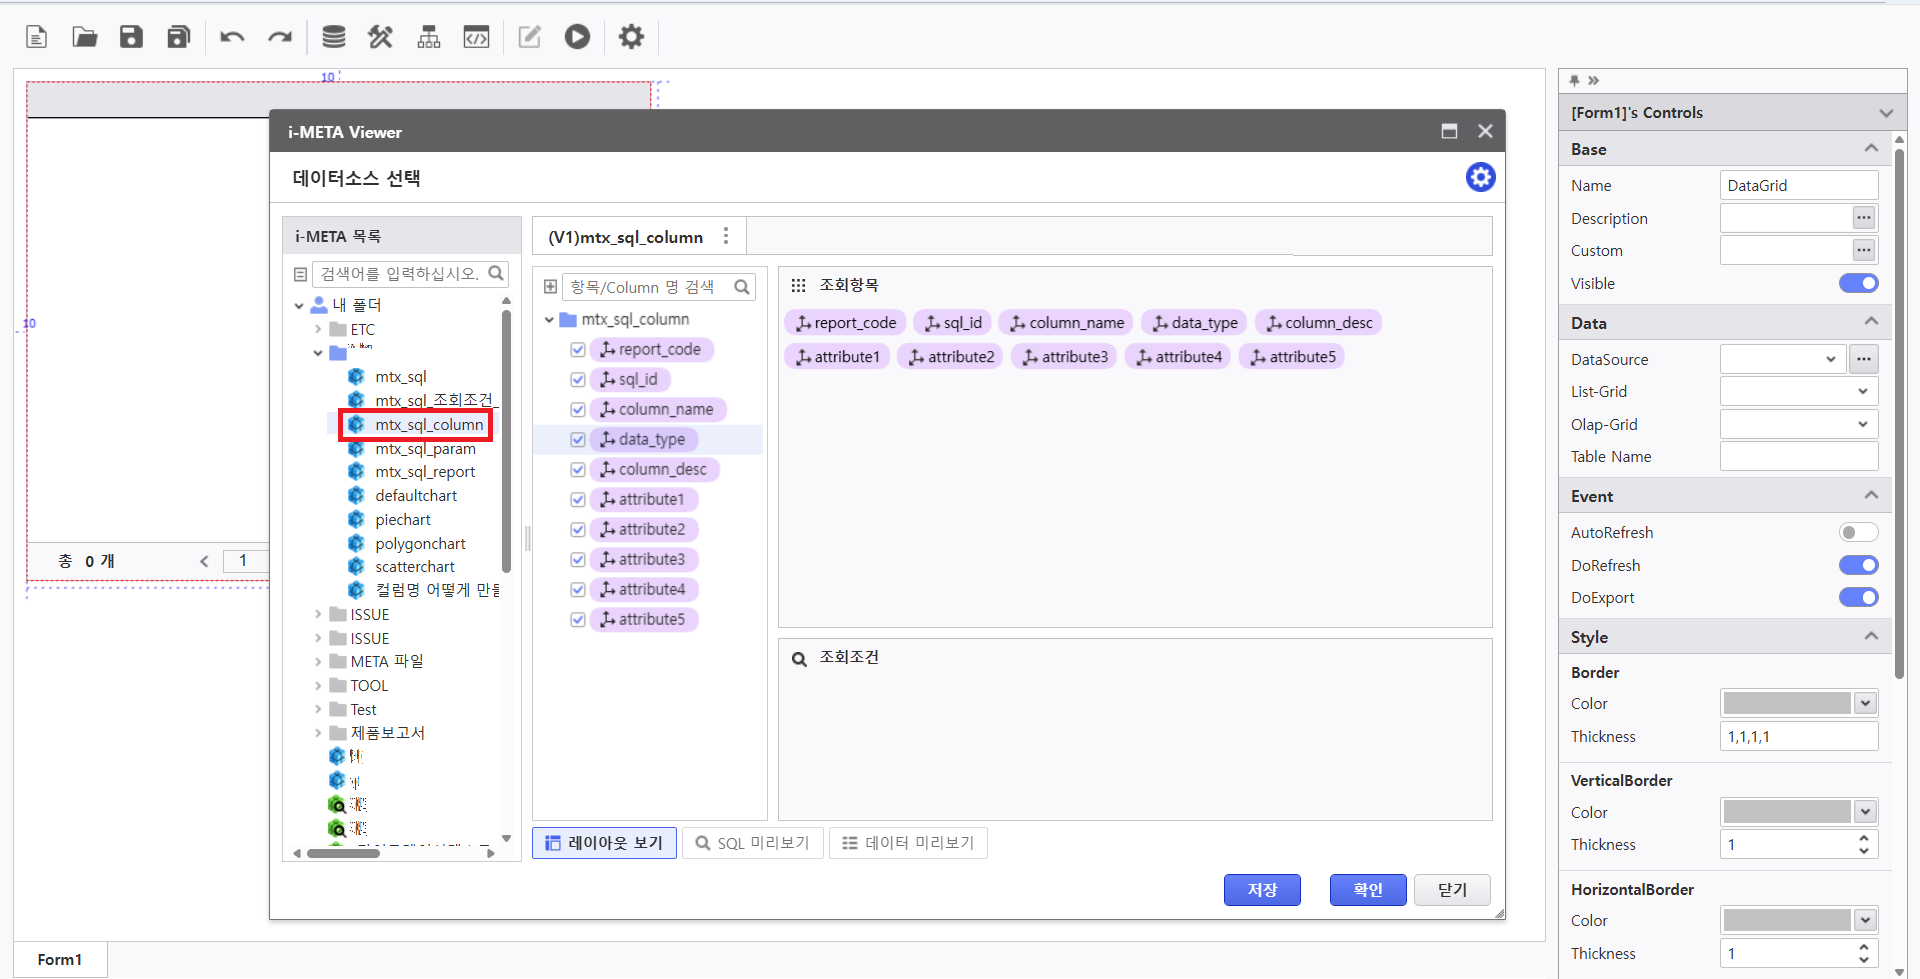Image resolution: width=1920 pixels, height=979 pixels.
Task: Collapse the mtx_sql_column column tree
Action: click(x=549, y=320)
